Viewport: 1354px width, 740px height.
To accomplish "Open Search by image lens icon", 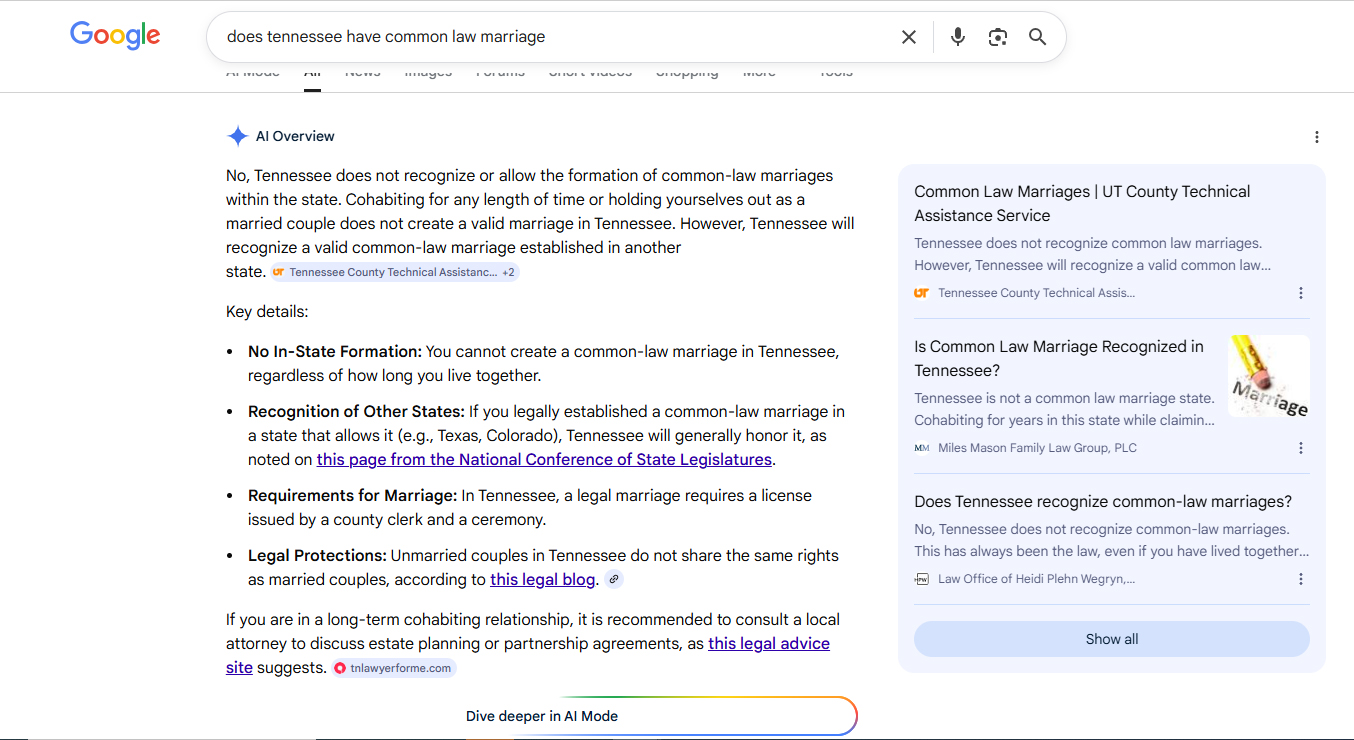I will coord(997,37).
